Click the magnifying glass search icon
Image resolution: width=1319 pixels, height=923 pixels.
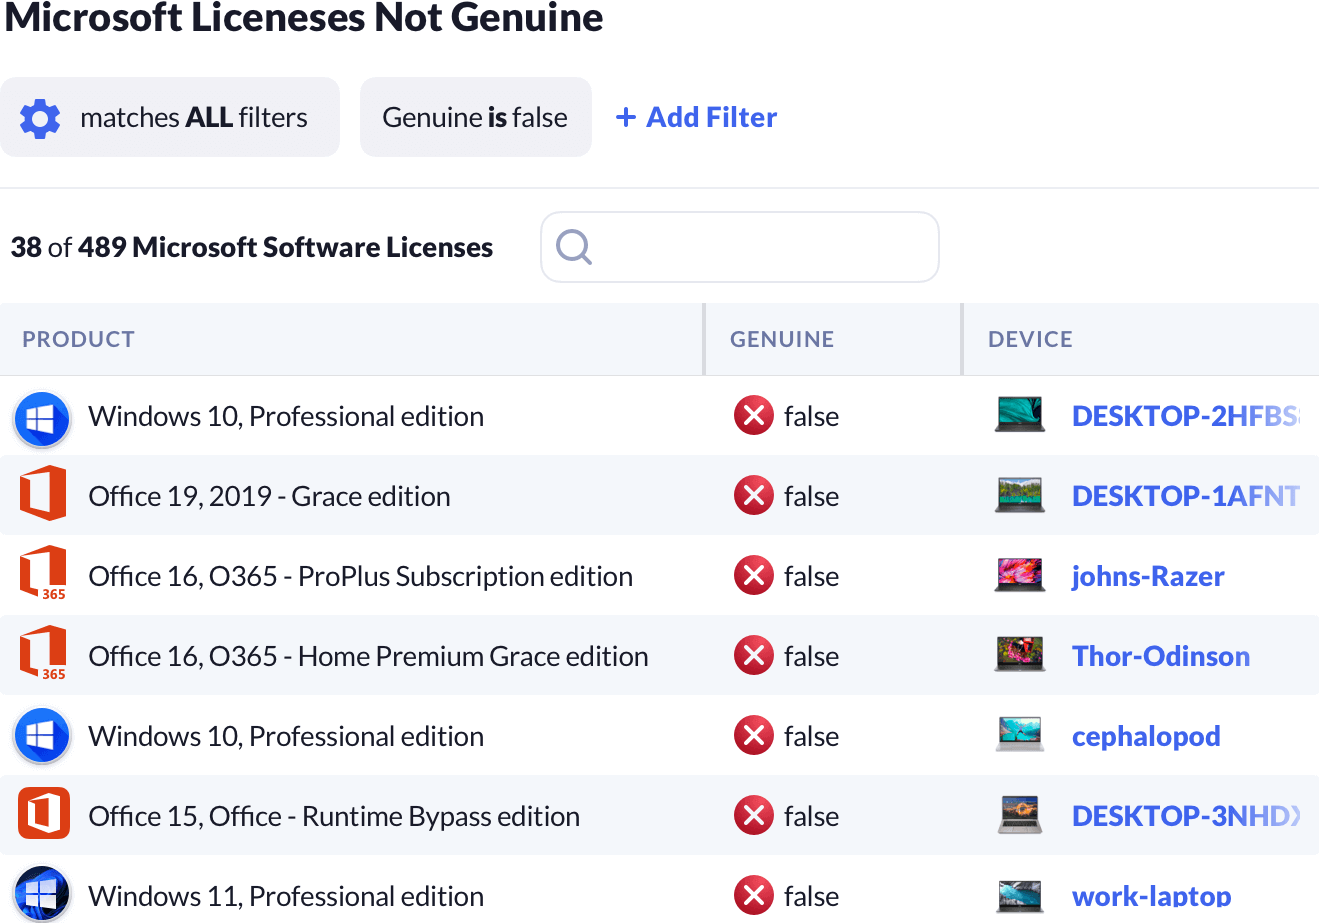574,247
